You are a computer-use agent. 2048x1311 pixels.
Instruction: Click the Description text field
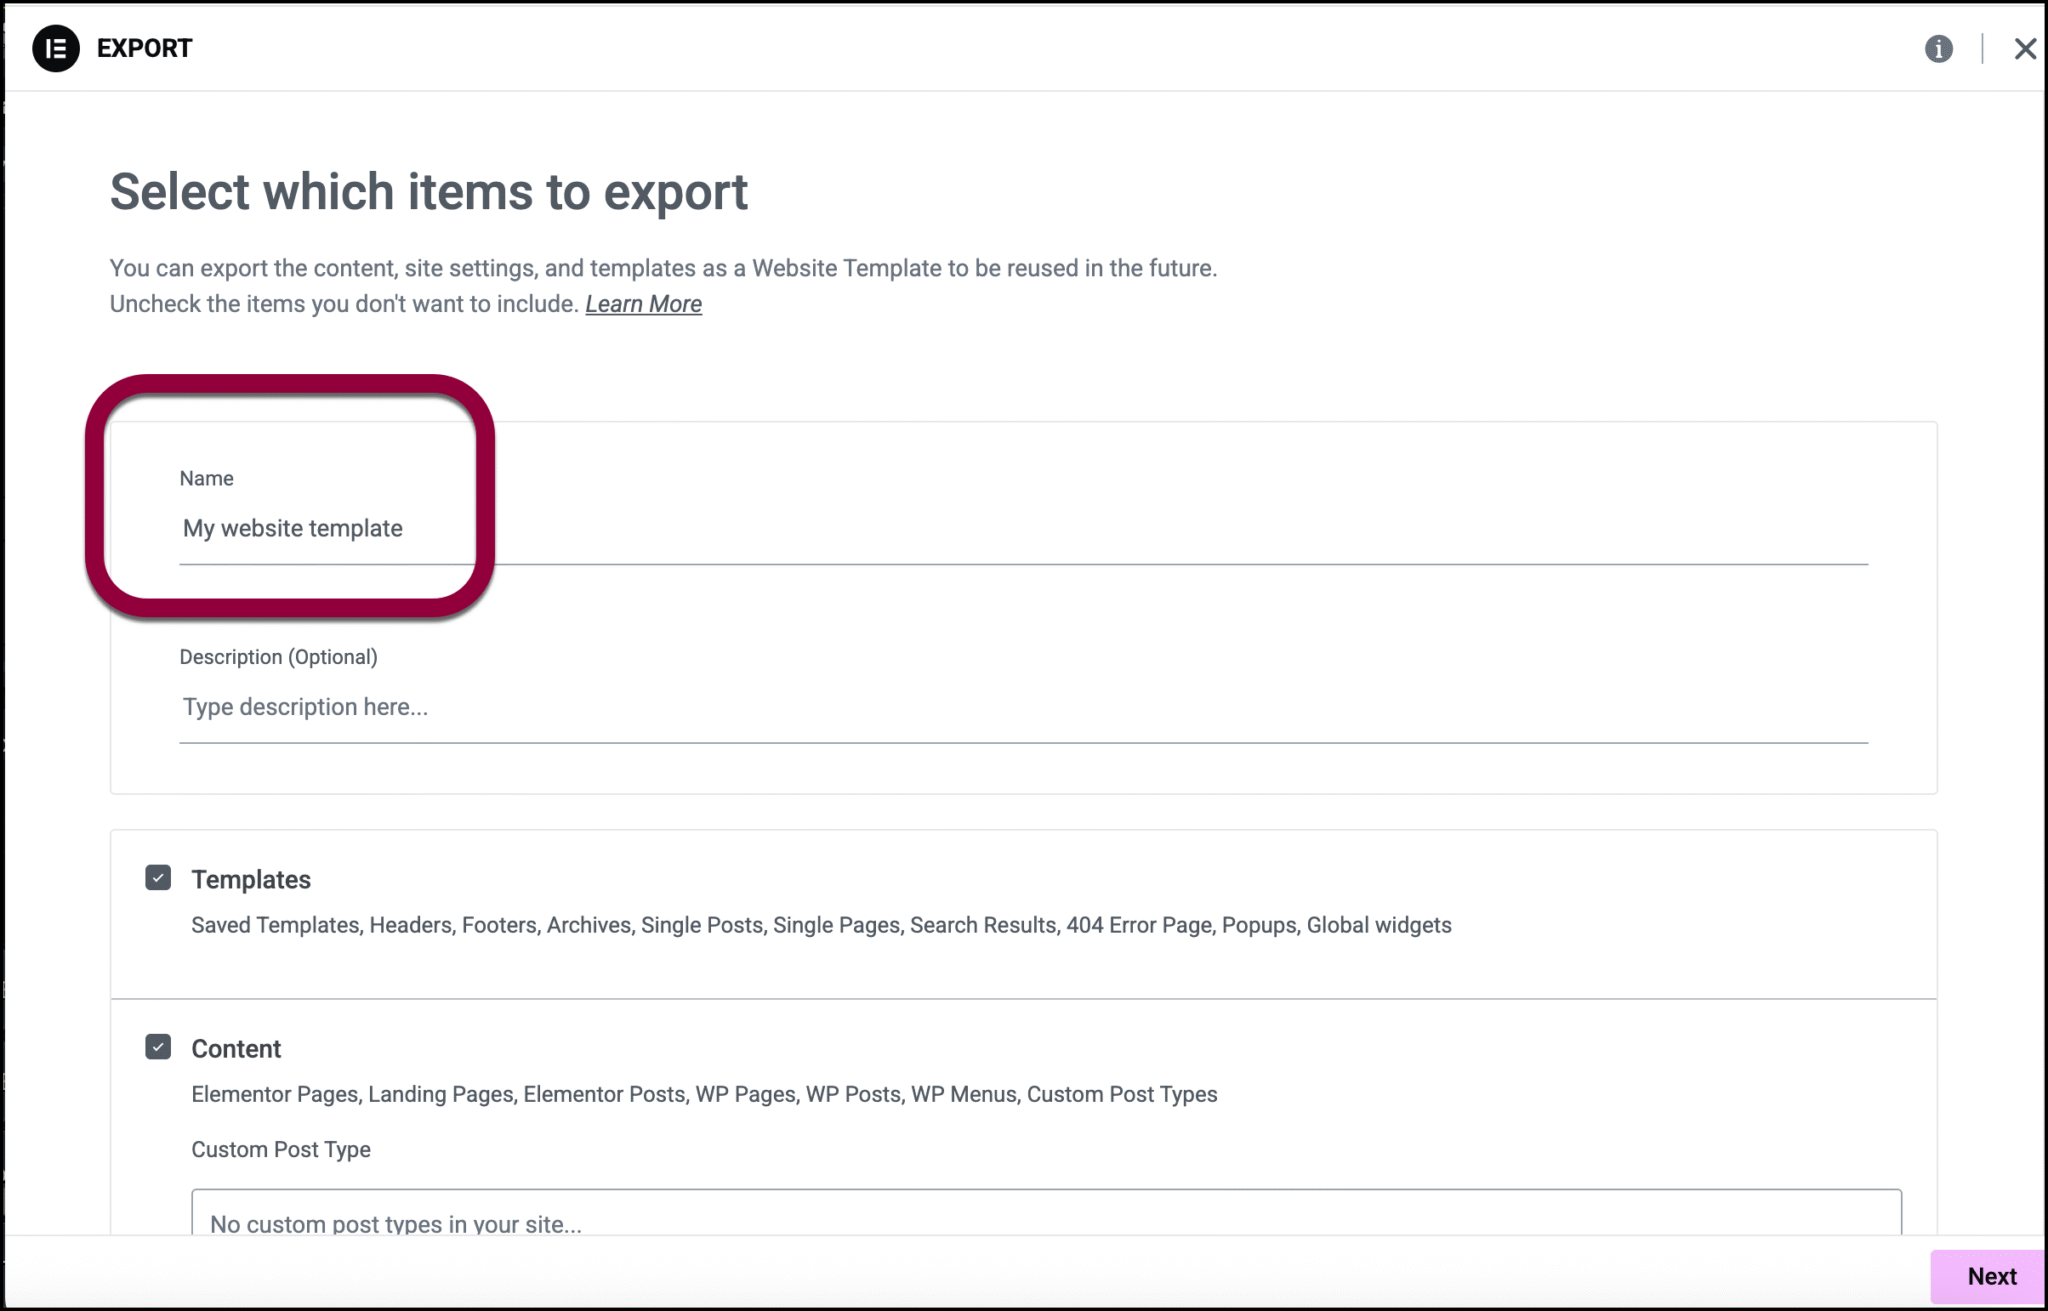(700, 707)
